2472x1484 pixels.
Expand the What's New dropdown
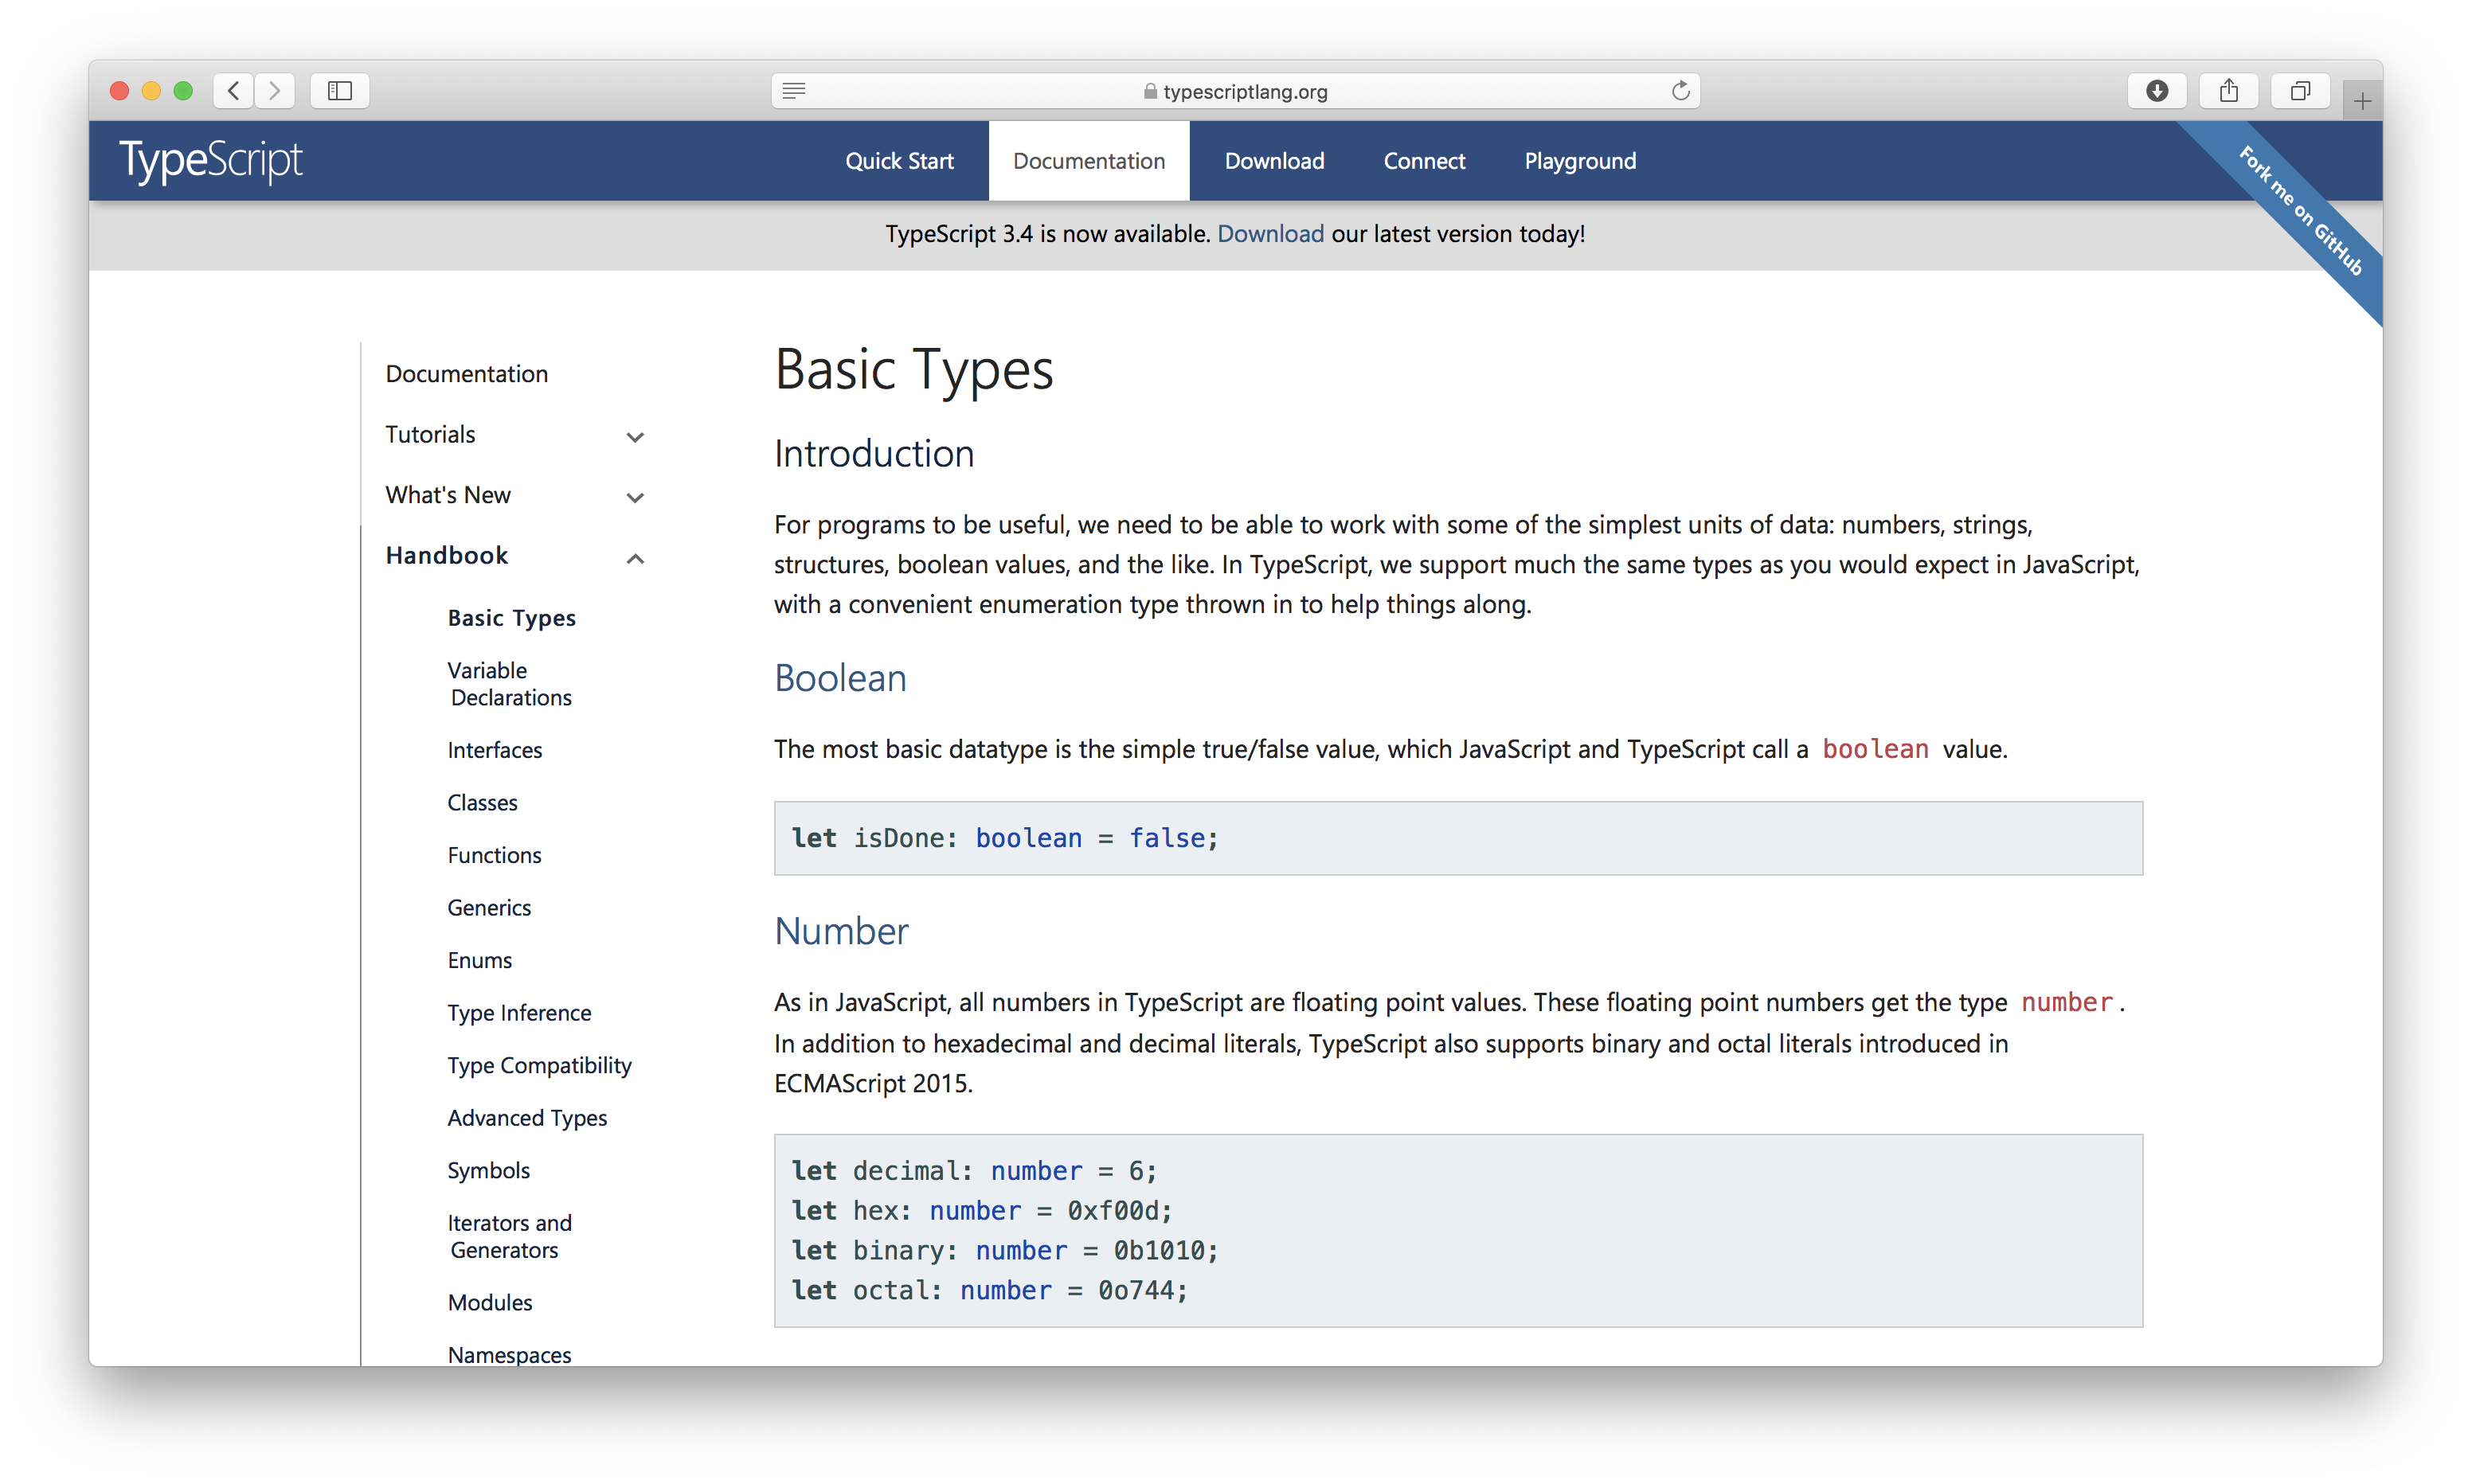pyautogui.click(x=635, y=497)
